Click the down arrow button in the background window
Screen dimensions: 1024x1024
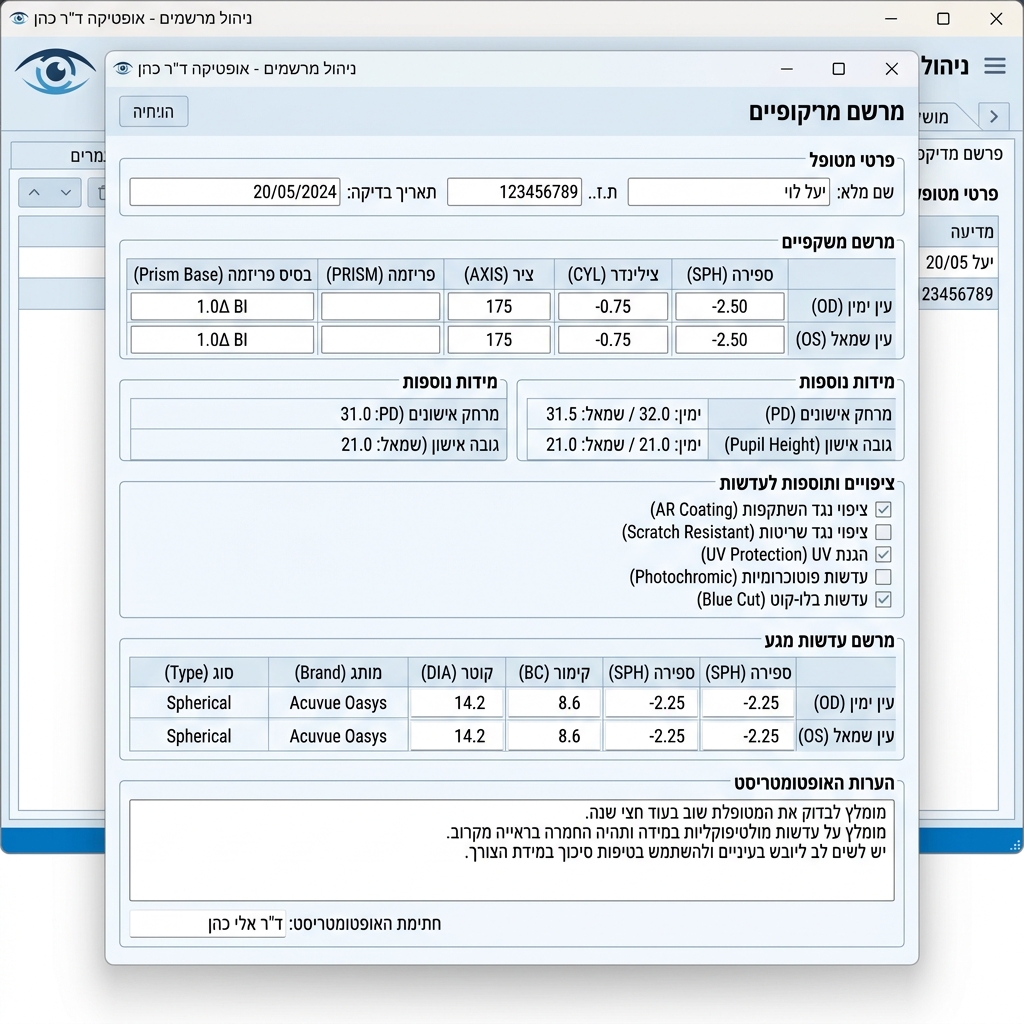66,193
